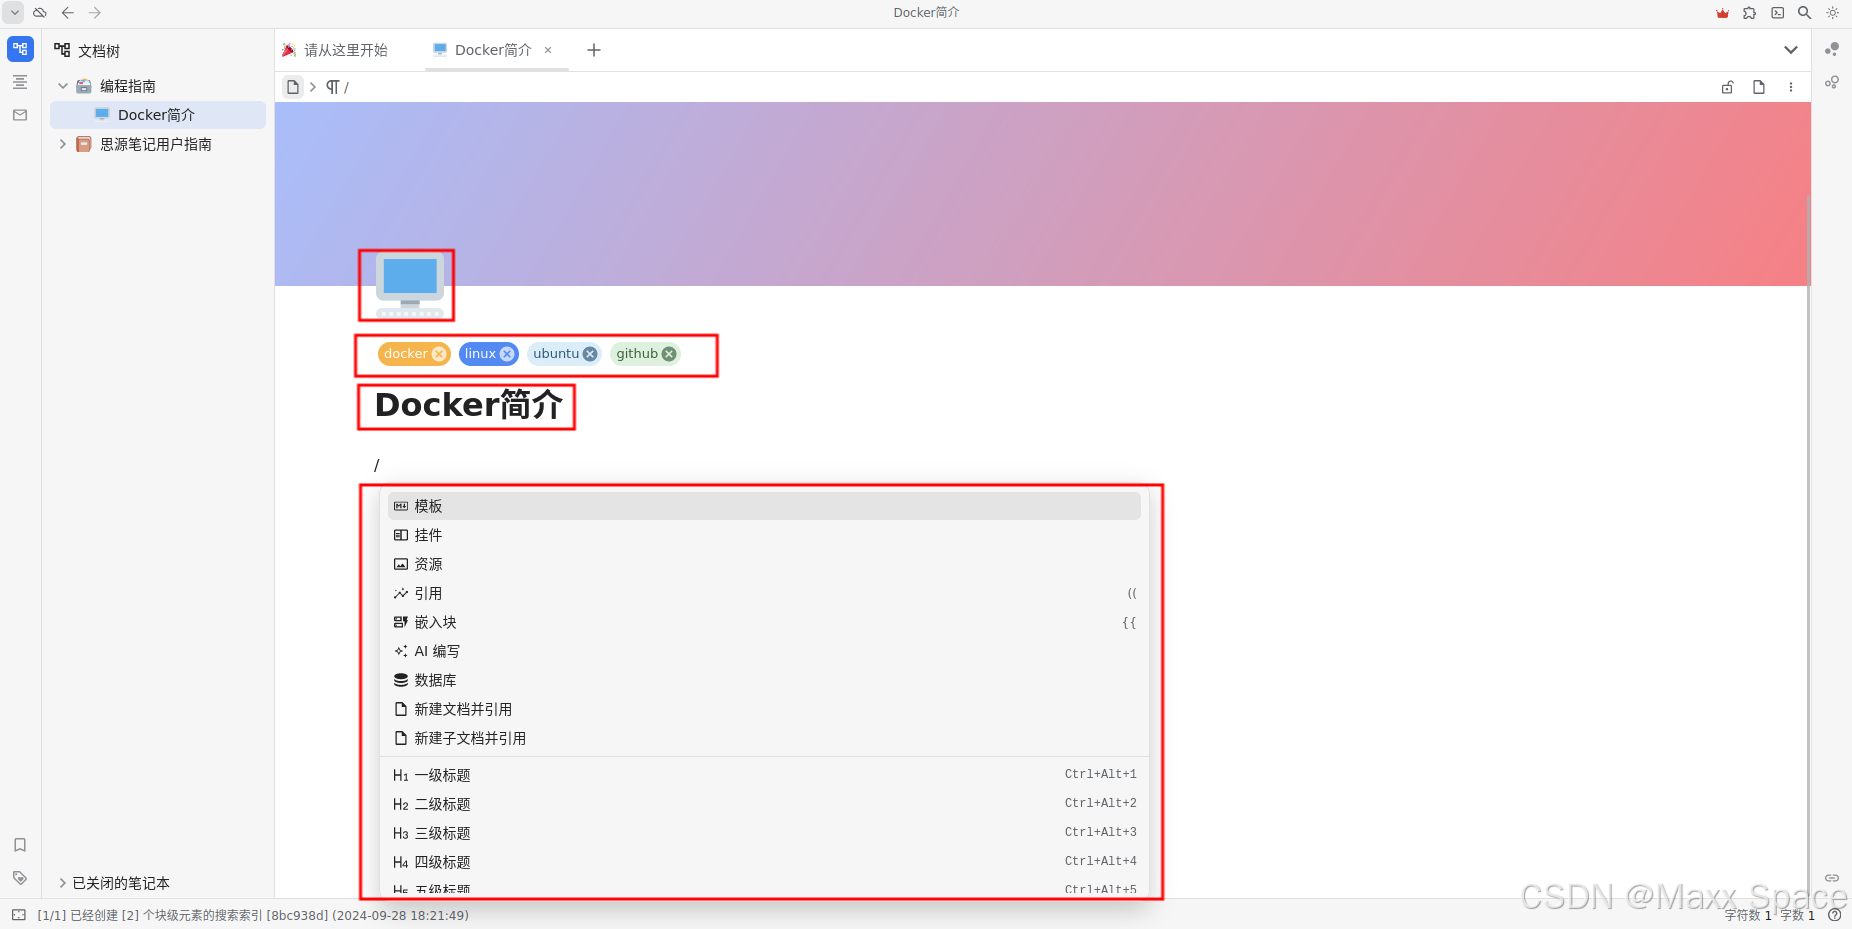Choose AI 编写 from slash menu
The image size is (1852, 929).
coord(764,651)
